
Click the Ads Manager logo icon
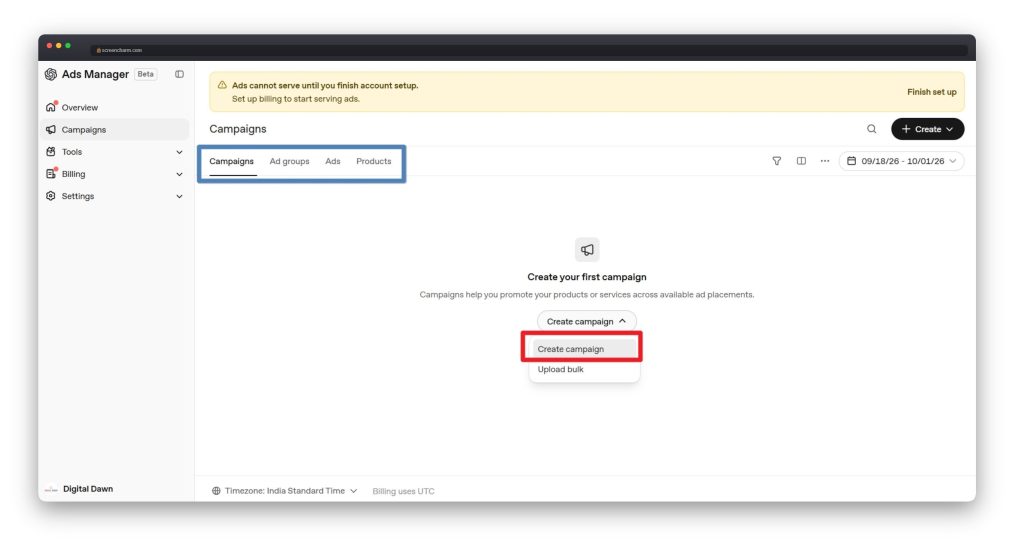pyautogui.click(x=50, y=74)
